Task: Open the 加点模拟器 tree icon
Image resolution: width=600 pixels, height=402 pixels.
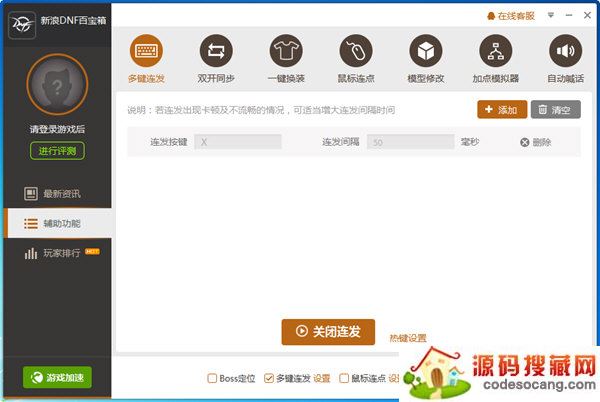Action: click(496, 50)
